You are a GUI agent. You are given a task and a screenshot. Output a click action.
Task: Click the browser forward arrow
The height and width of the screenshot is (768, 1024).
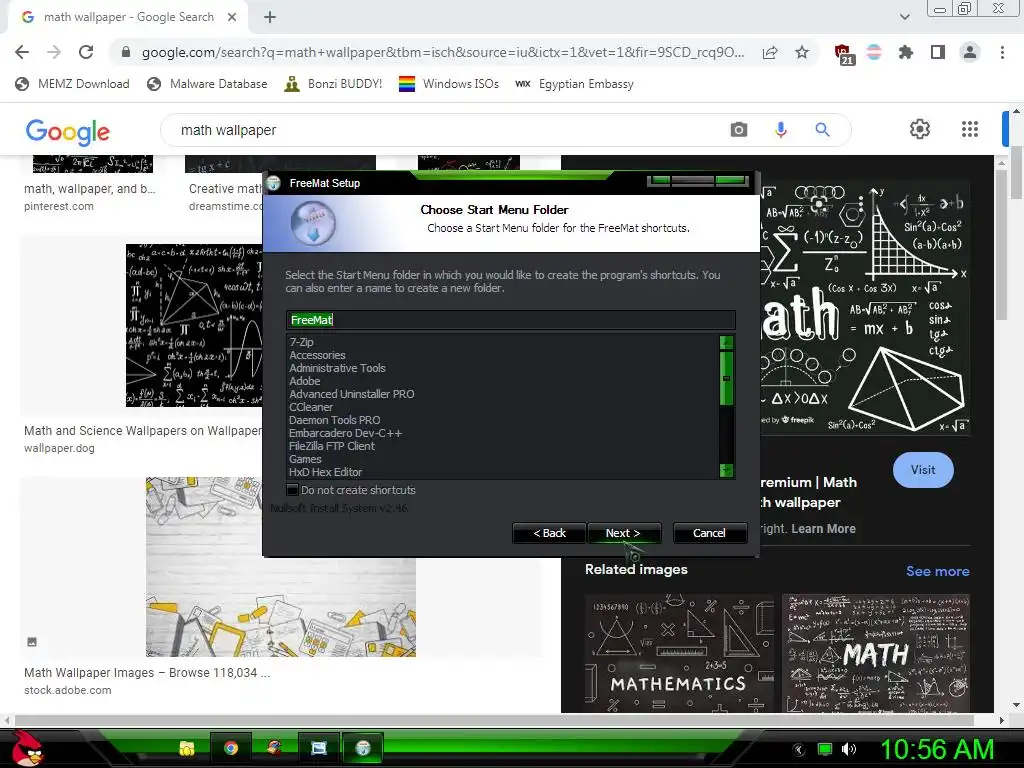(54, 52)
